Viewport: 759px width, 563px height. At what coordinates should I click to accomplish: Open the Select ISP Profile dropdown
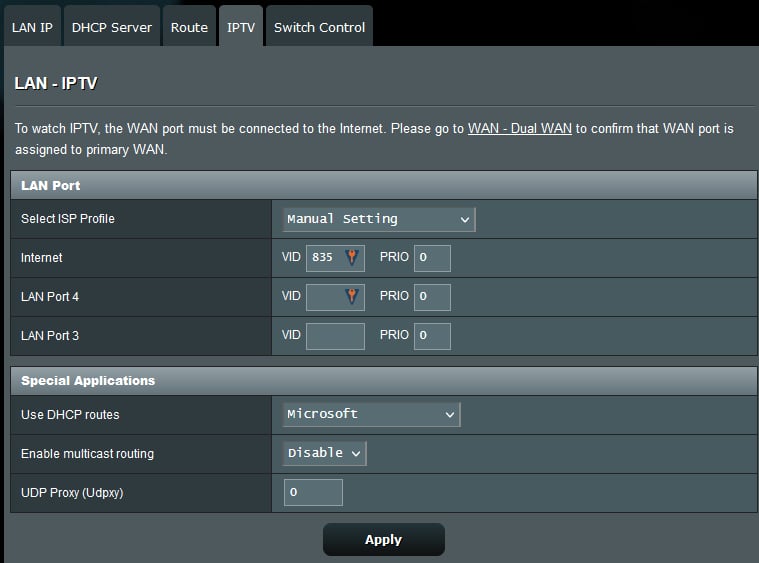[378, 219]
